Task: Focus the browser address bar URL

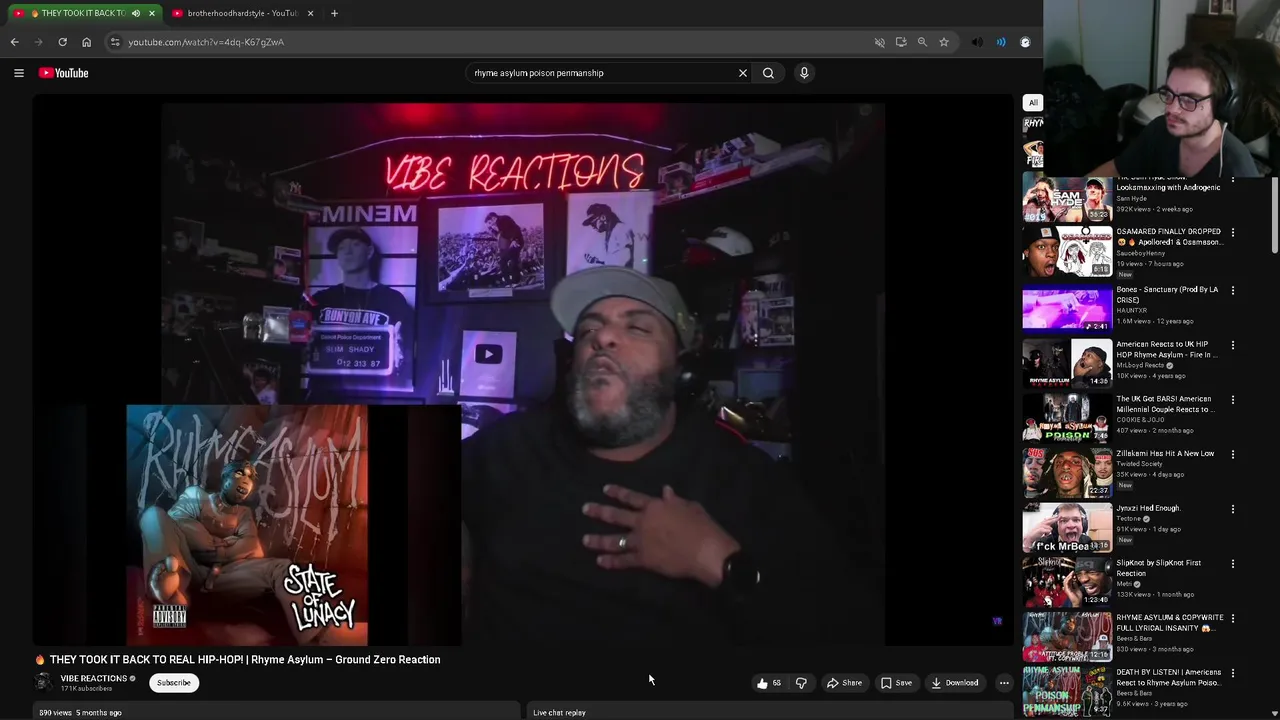Action: click(x=206, y=42)
